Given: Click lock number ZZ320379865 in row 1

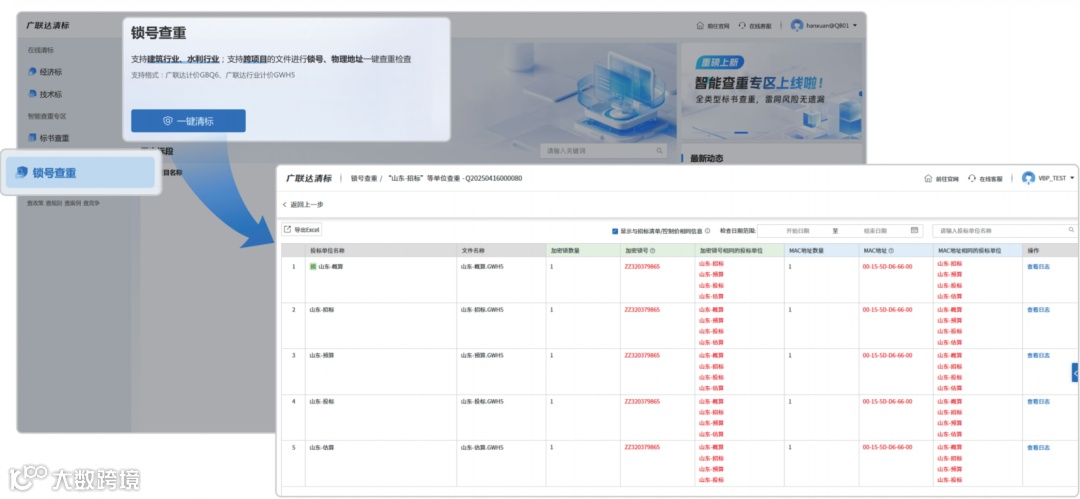Looking at the screenshot, I should (x=642, y=266).
